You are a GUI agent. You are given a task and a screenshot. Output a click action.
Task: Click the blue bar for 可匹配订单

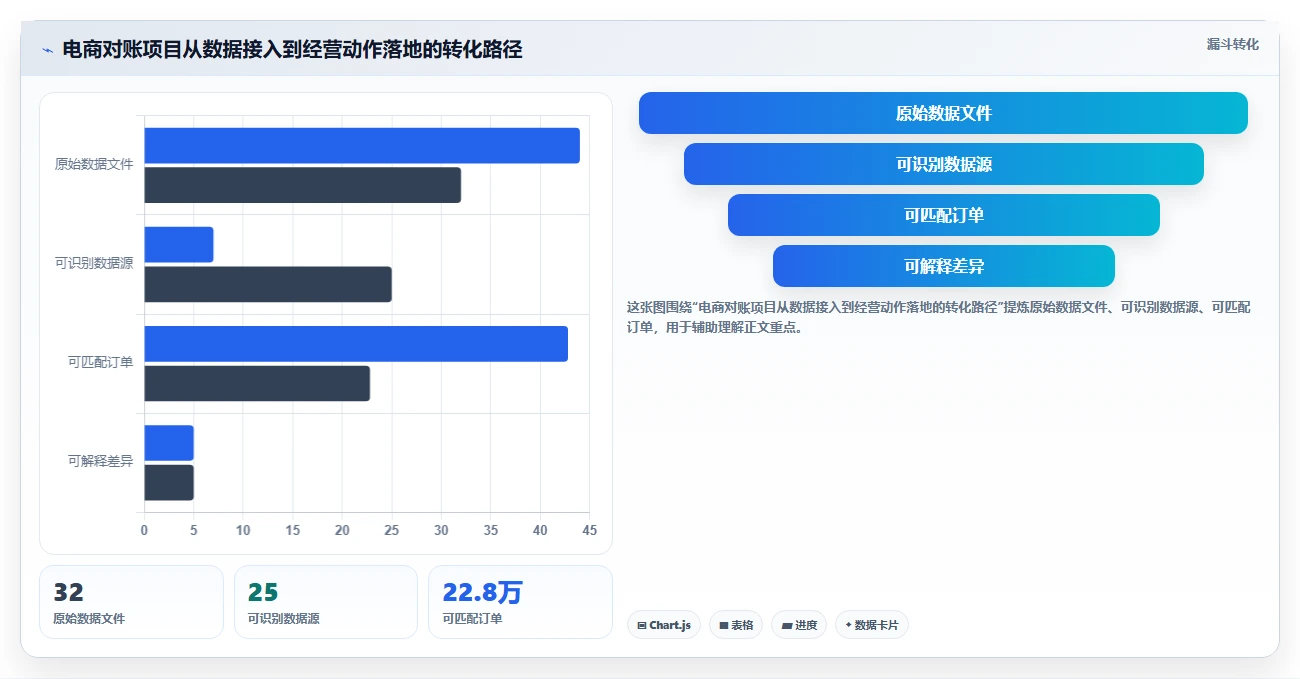coord(356,344)
